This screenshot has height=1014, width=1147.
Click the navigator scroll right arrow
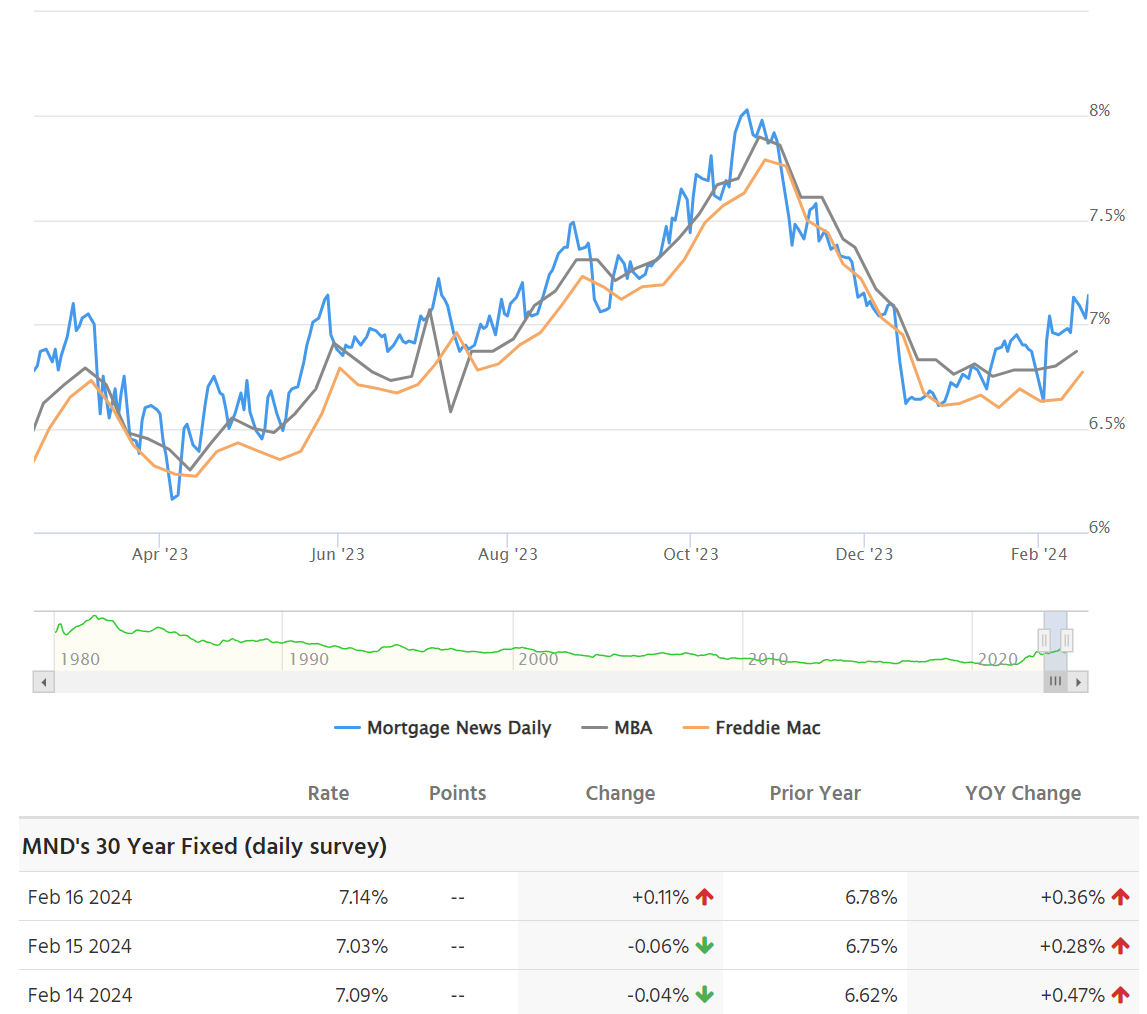(1078, 682)
